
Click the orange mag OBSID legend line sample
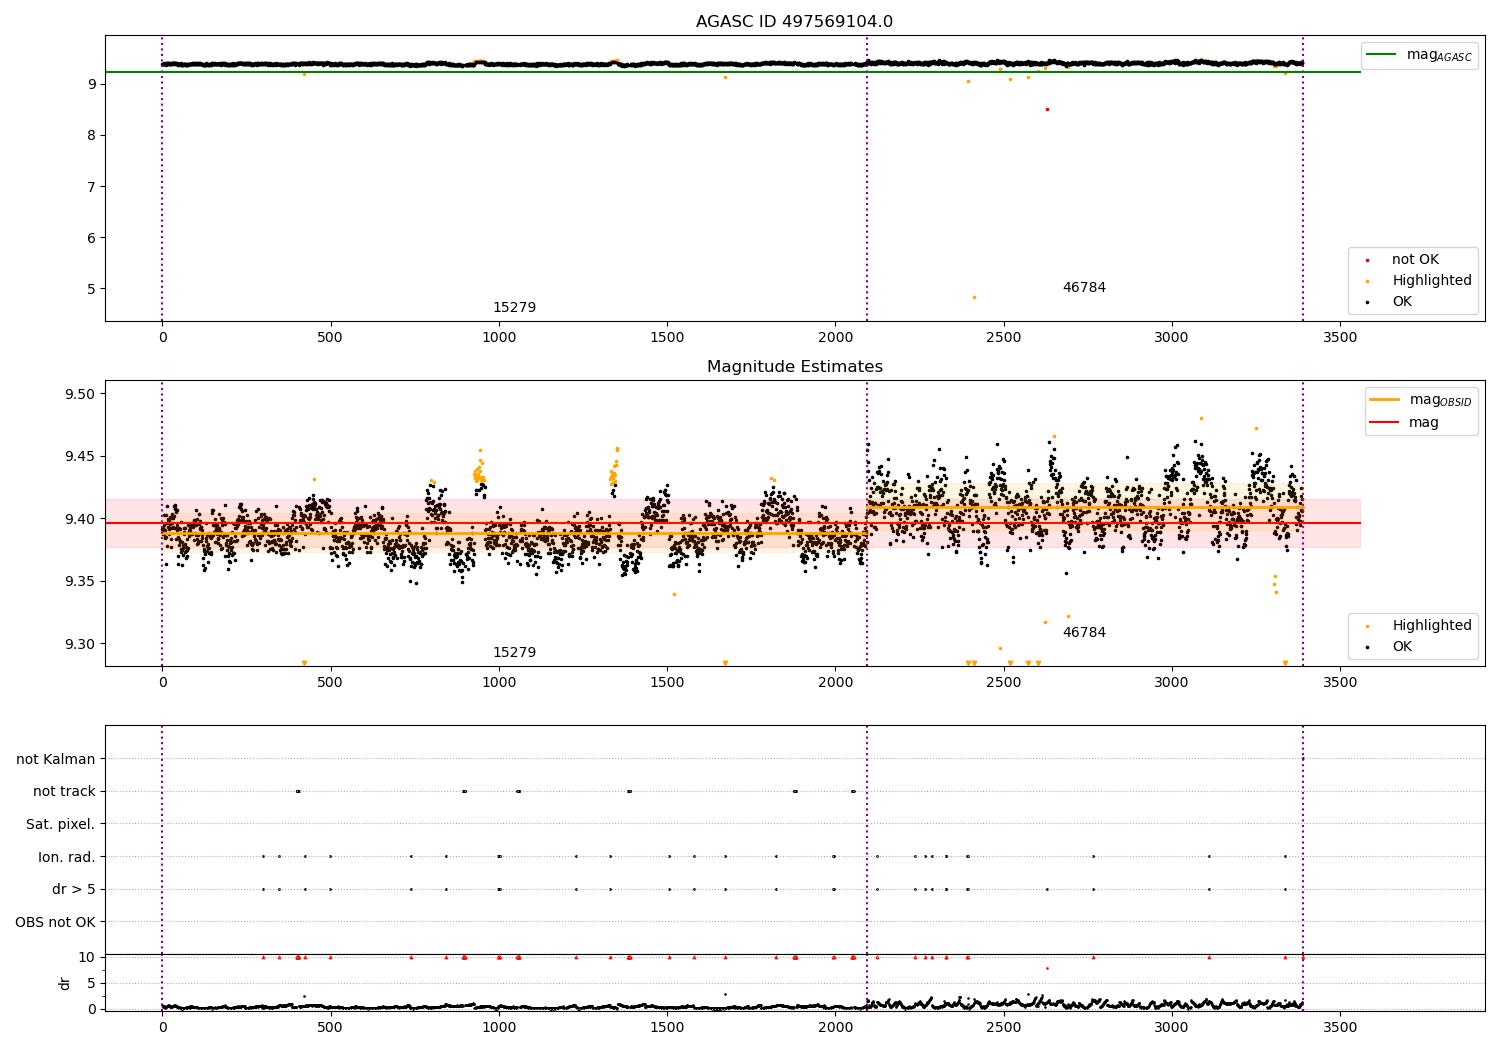[1385, 399]
